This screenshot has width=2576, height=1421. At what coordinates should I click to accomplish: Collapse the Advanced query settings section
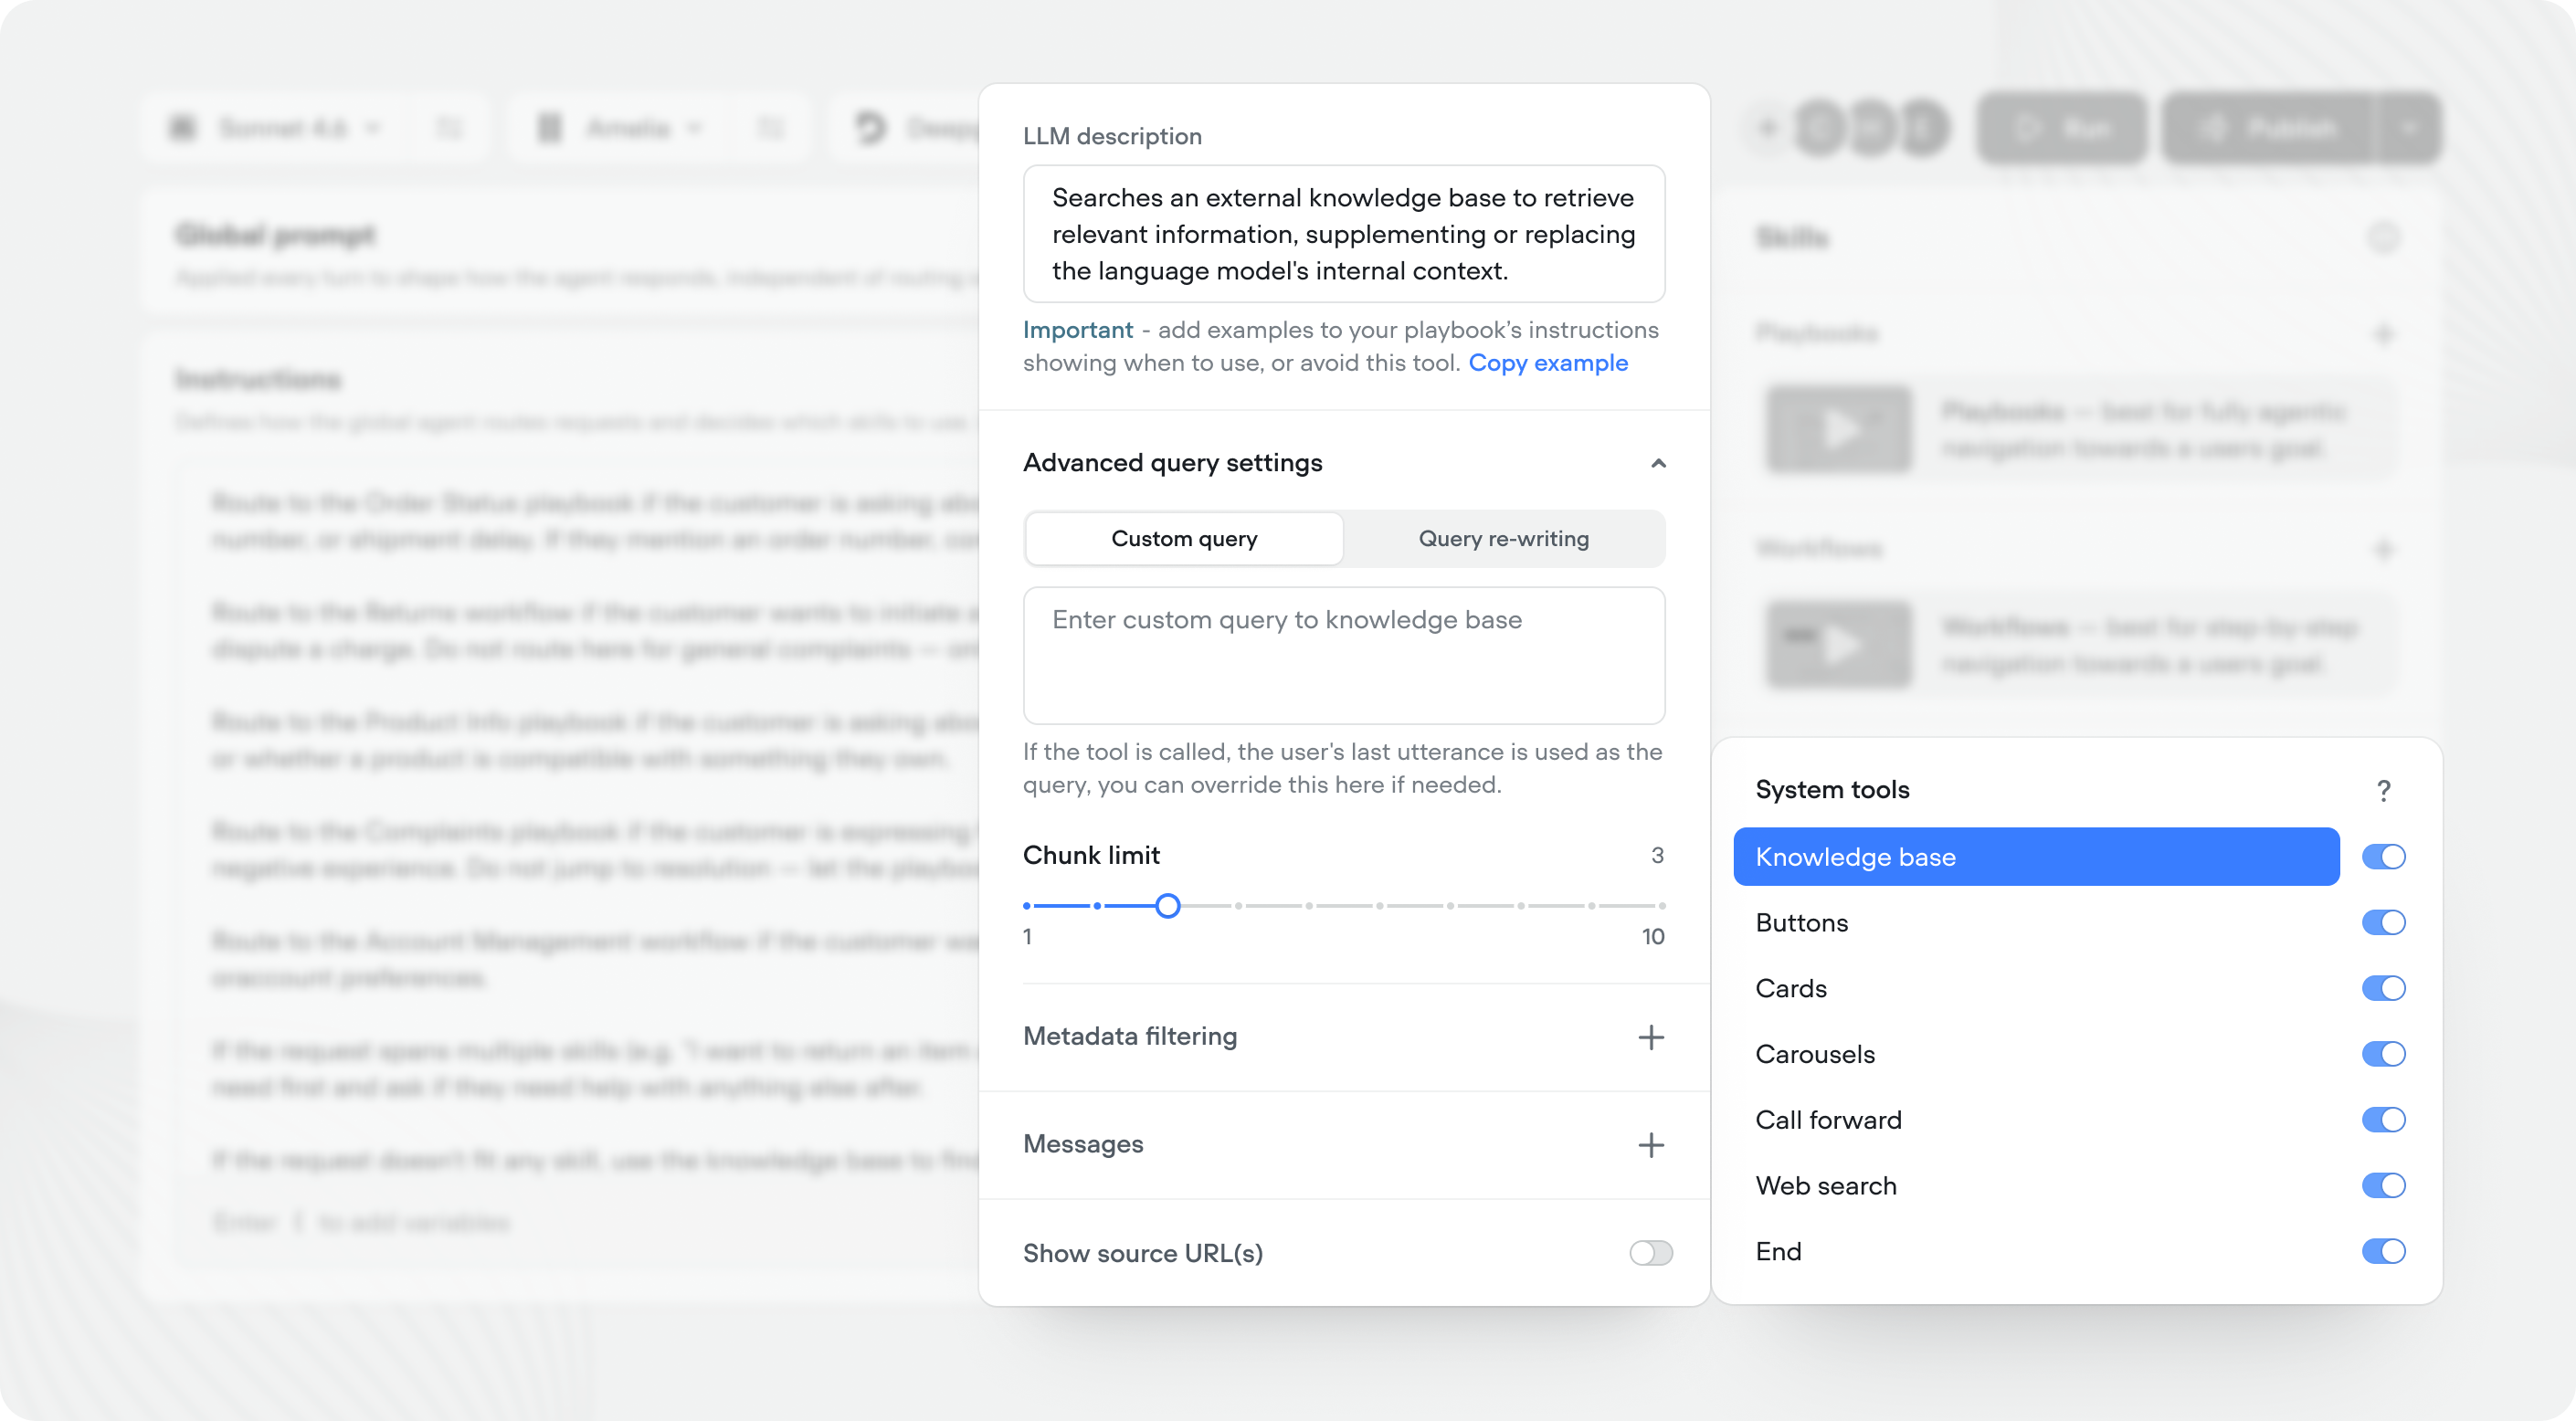1659,463
